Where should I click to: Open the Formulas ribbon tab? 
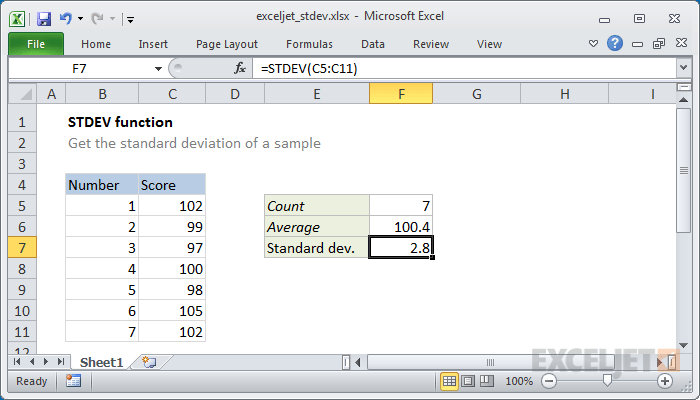click(x=309, y=44)
